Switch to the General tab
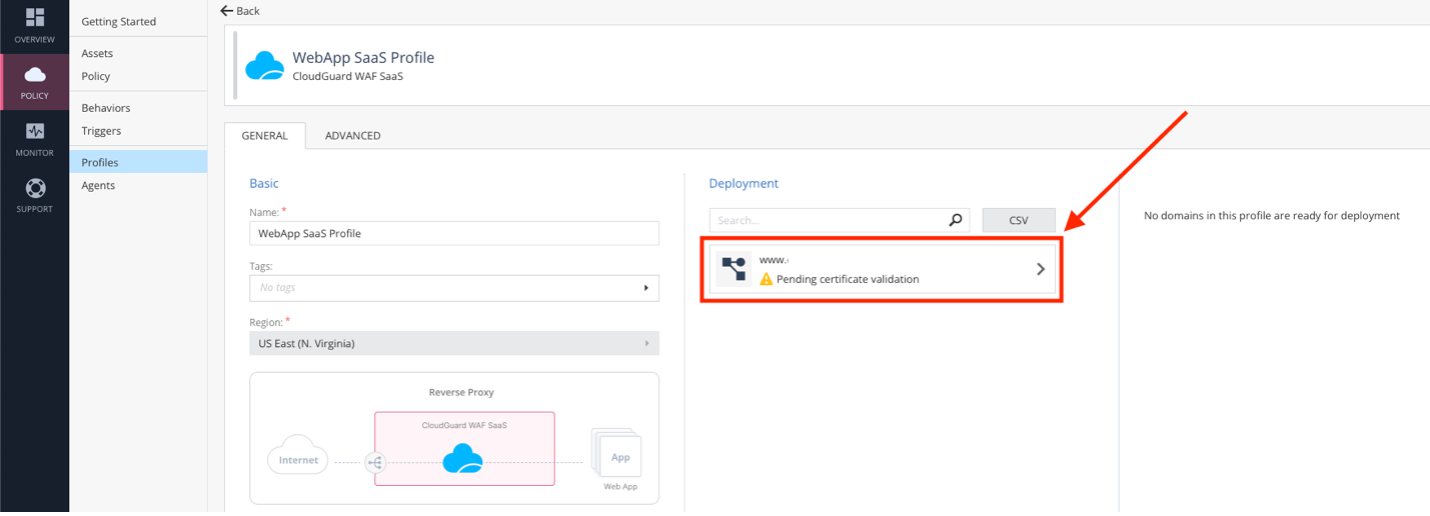This screenshot has height=516, width=1430. click(x=265, y=136)
